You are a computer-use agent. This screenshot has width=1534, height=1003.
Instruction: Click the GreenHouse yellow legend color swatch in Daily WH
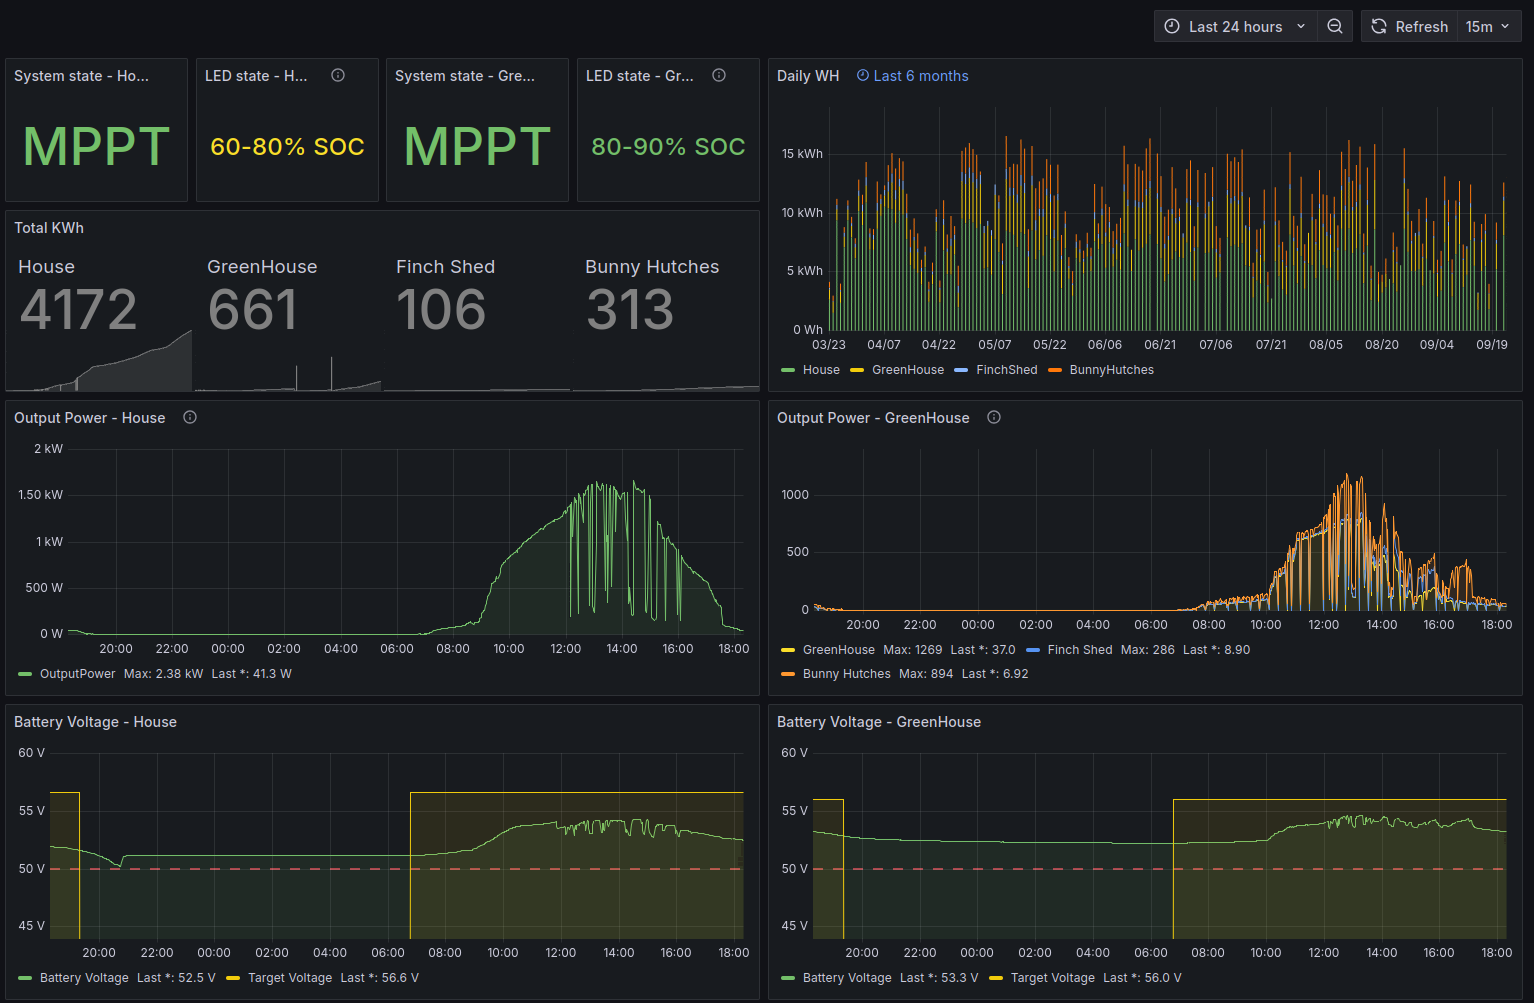click(857, 370)
